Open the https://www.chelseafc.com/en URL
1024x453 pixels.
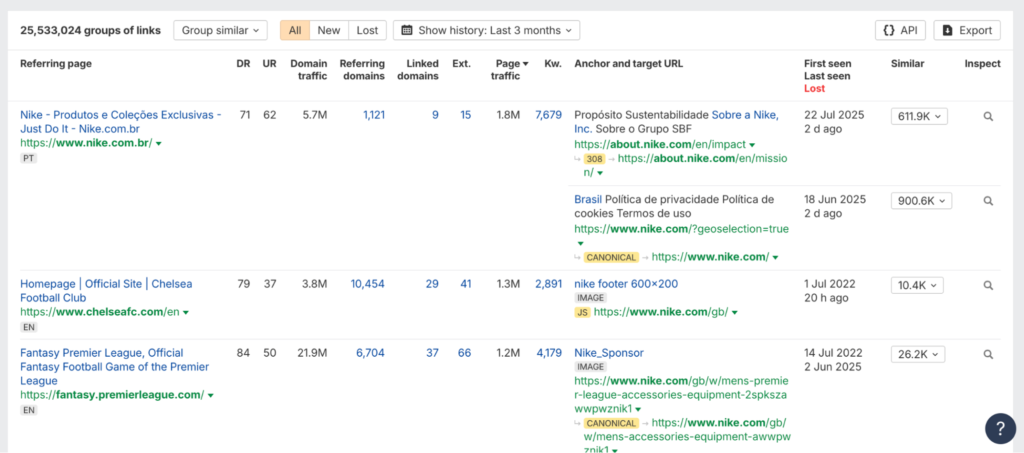pyautogui.click(x=100, y=312)
